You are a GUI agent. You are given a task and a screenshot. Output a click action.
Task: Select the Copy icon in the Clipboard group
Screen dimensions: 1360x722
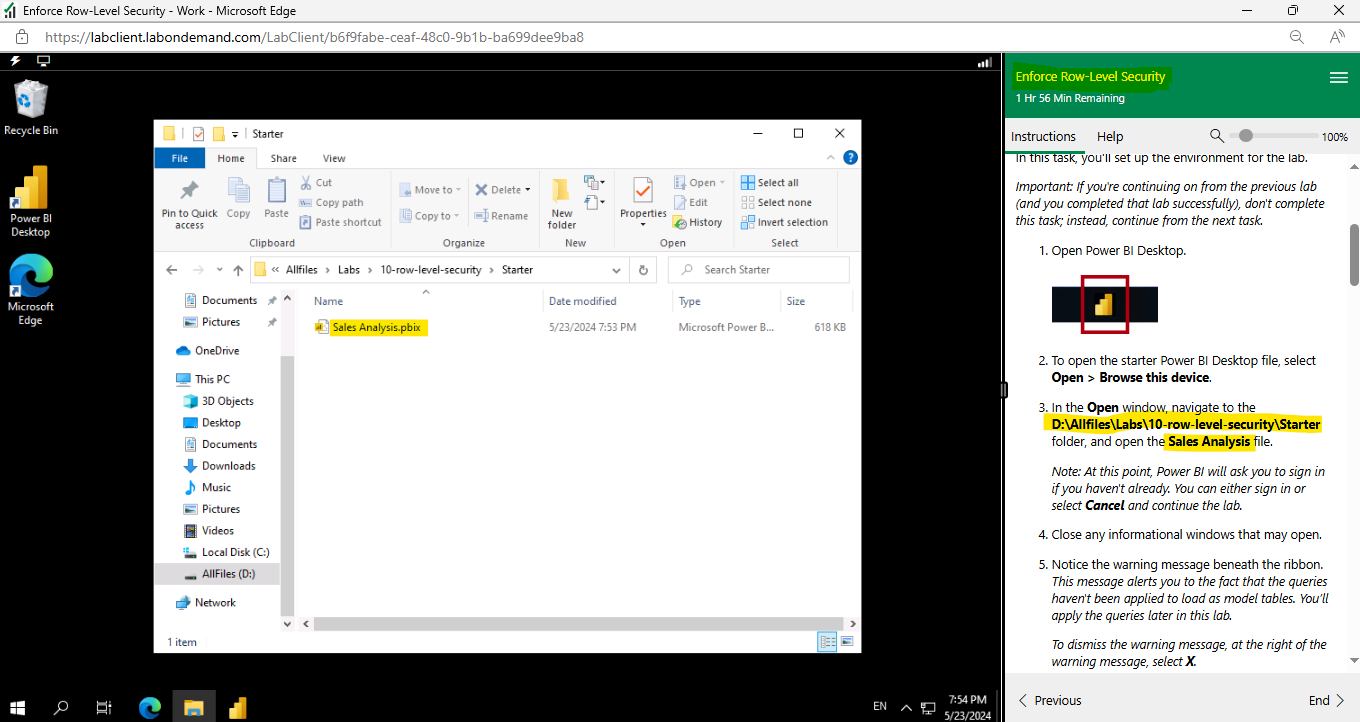tap(238, 196)
